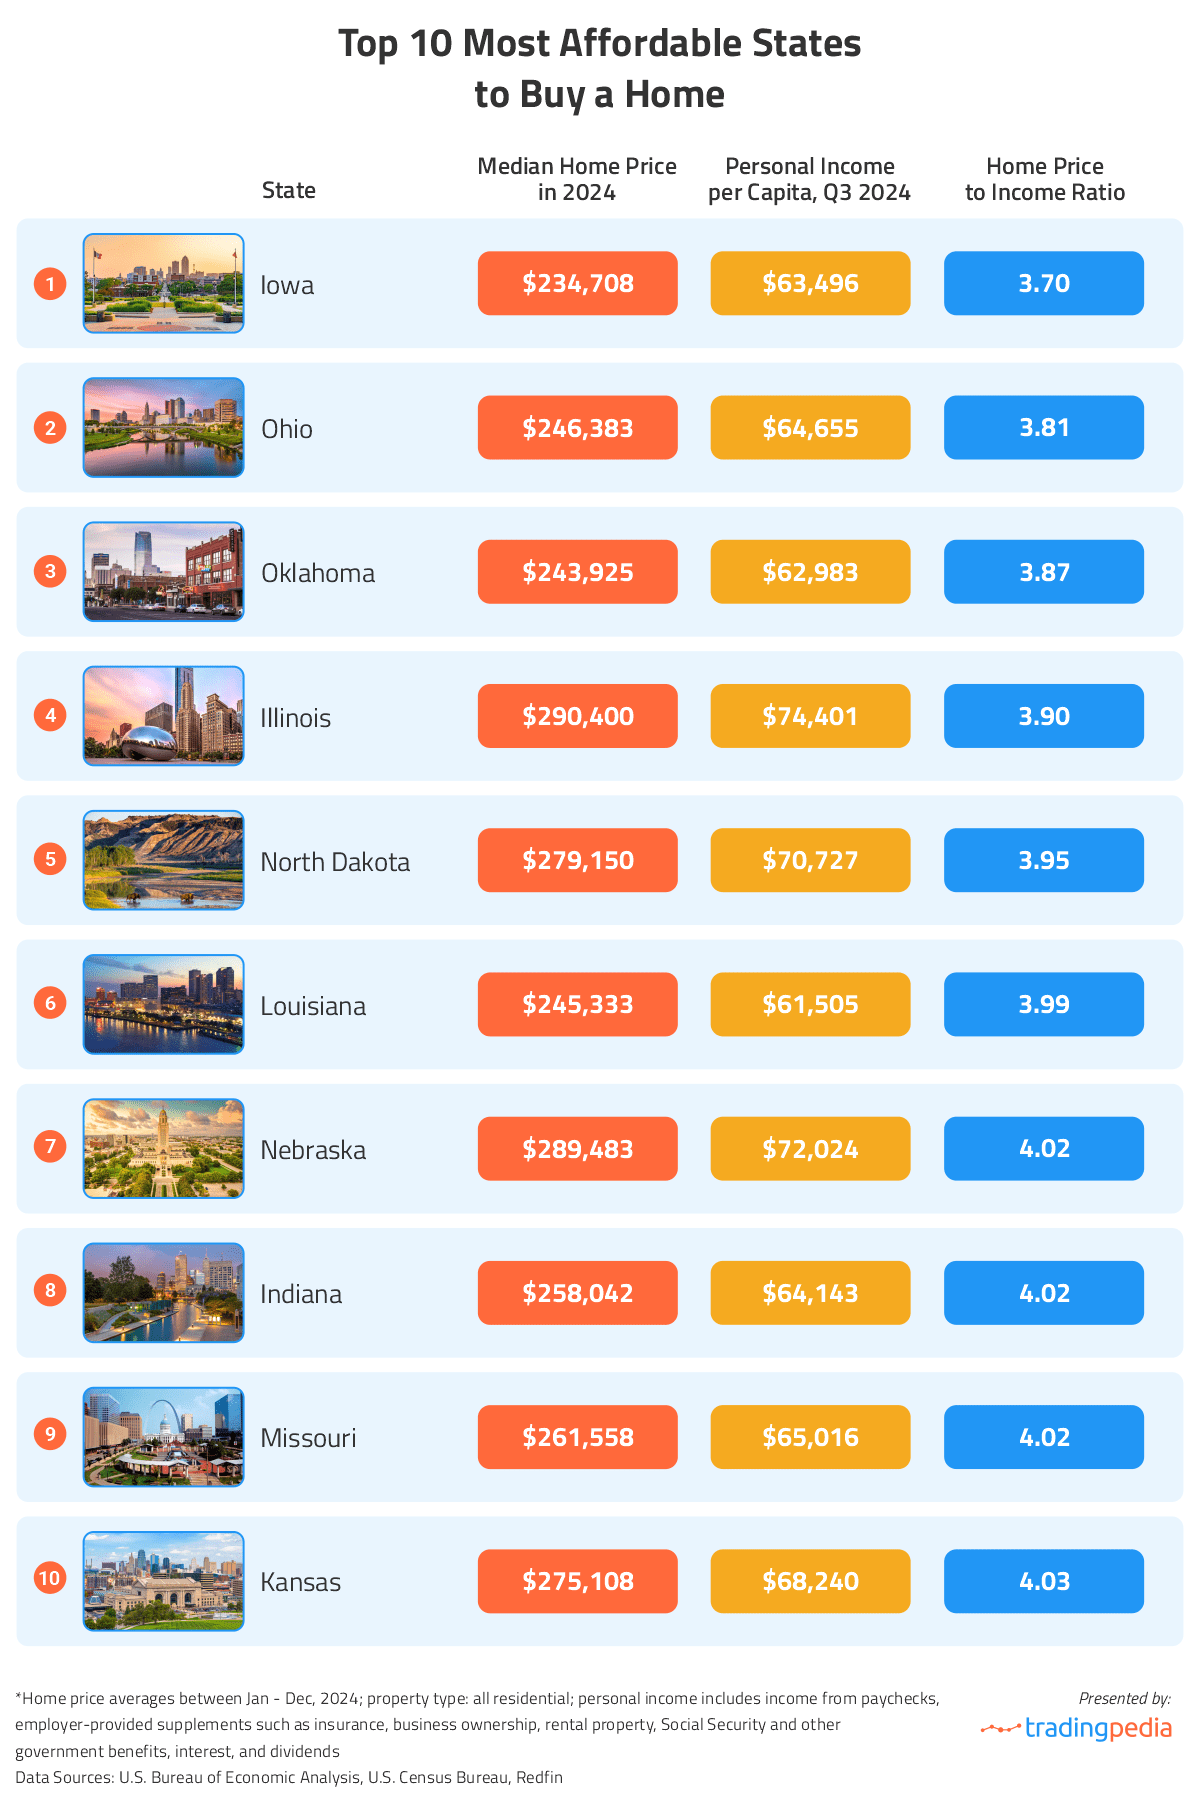Click the Personal Income per Capita header
This screenshot has width=1200, height=1807.
[x=809, y=179]
